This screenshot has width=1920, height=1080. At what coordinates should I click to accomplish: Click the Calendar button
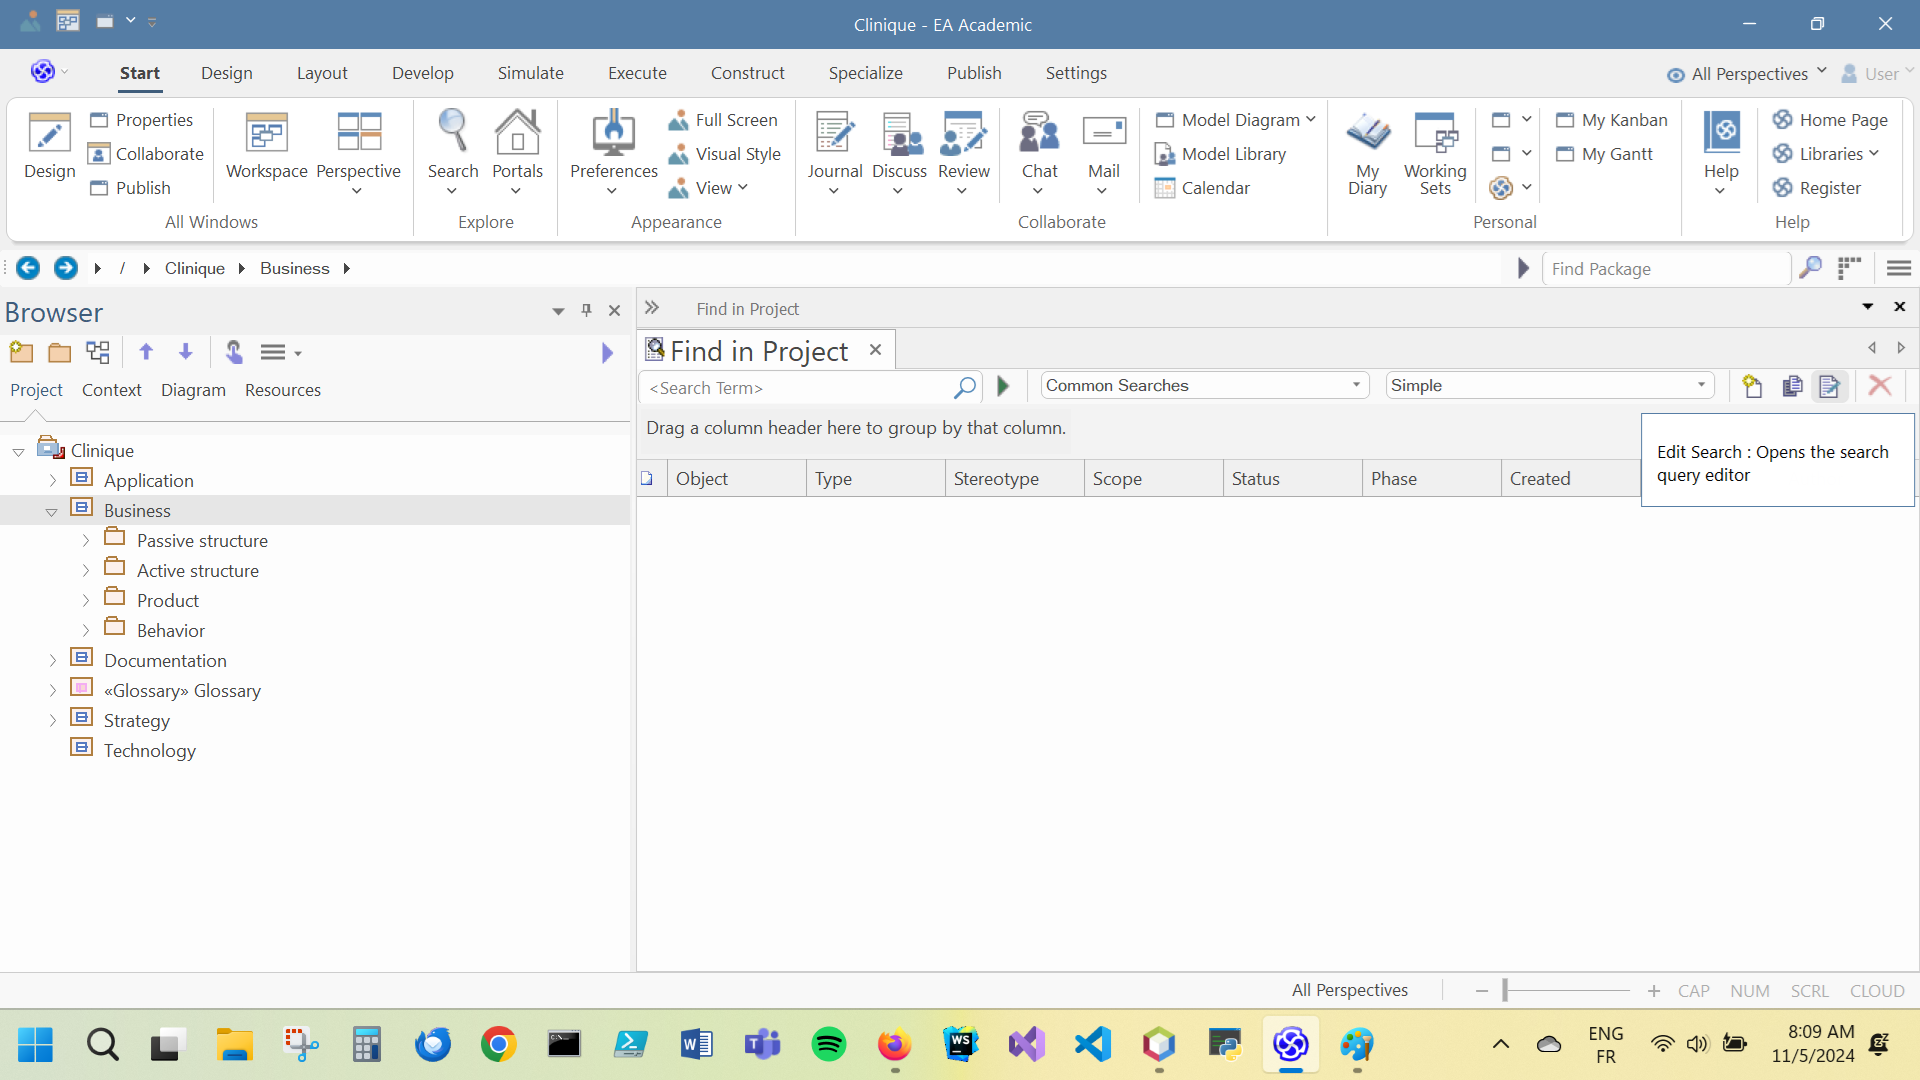click(x=1202, y=188)
